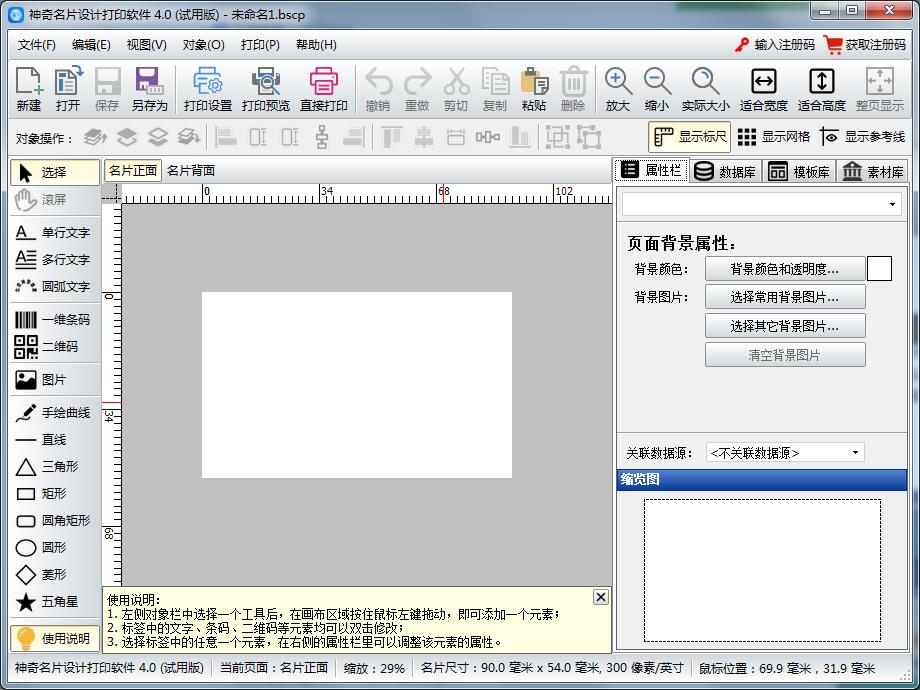Toggle 显示网格 grid display
The height and width of the screenshot is (690, 920).
773,137
